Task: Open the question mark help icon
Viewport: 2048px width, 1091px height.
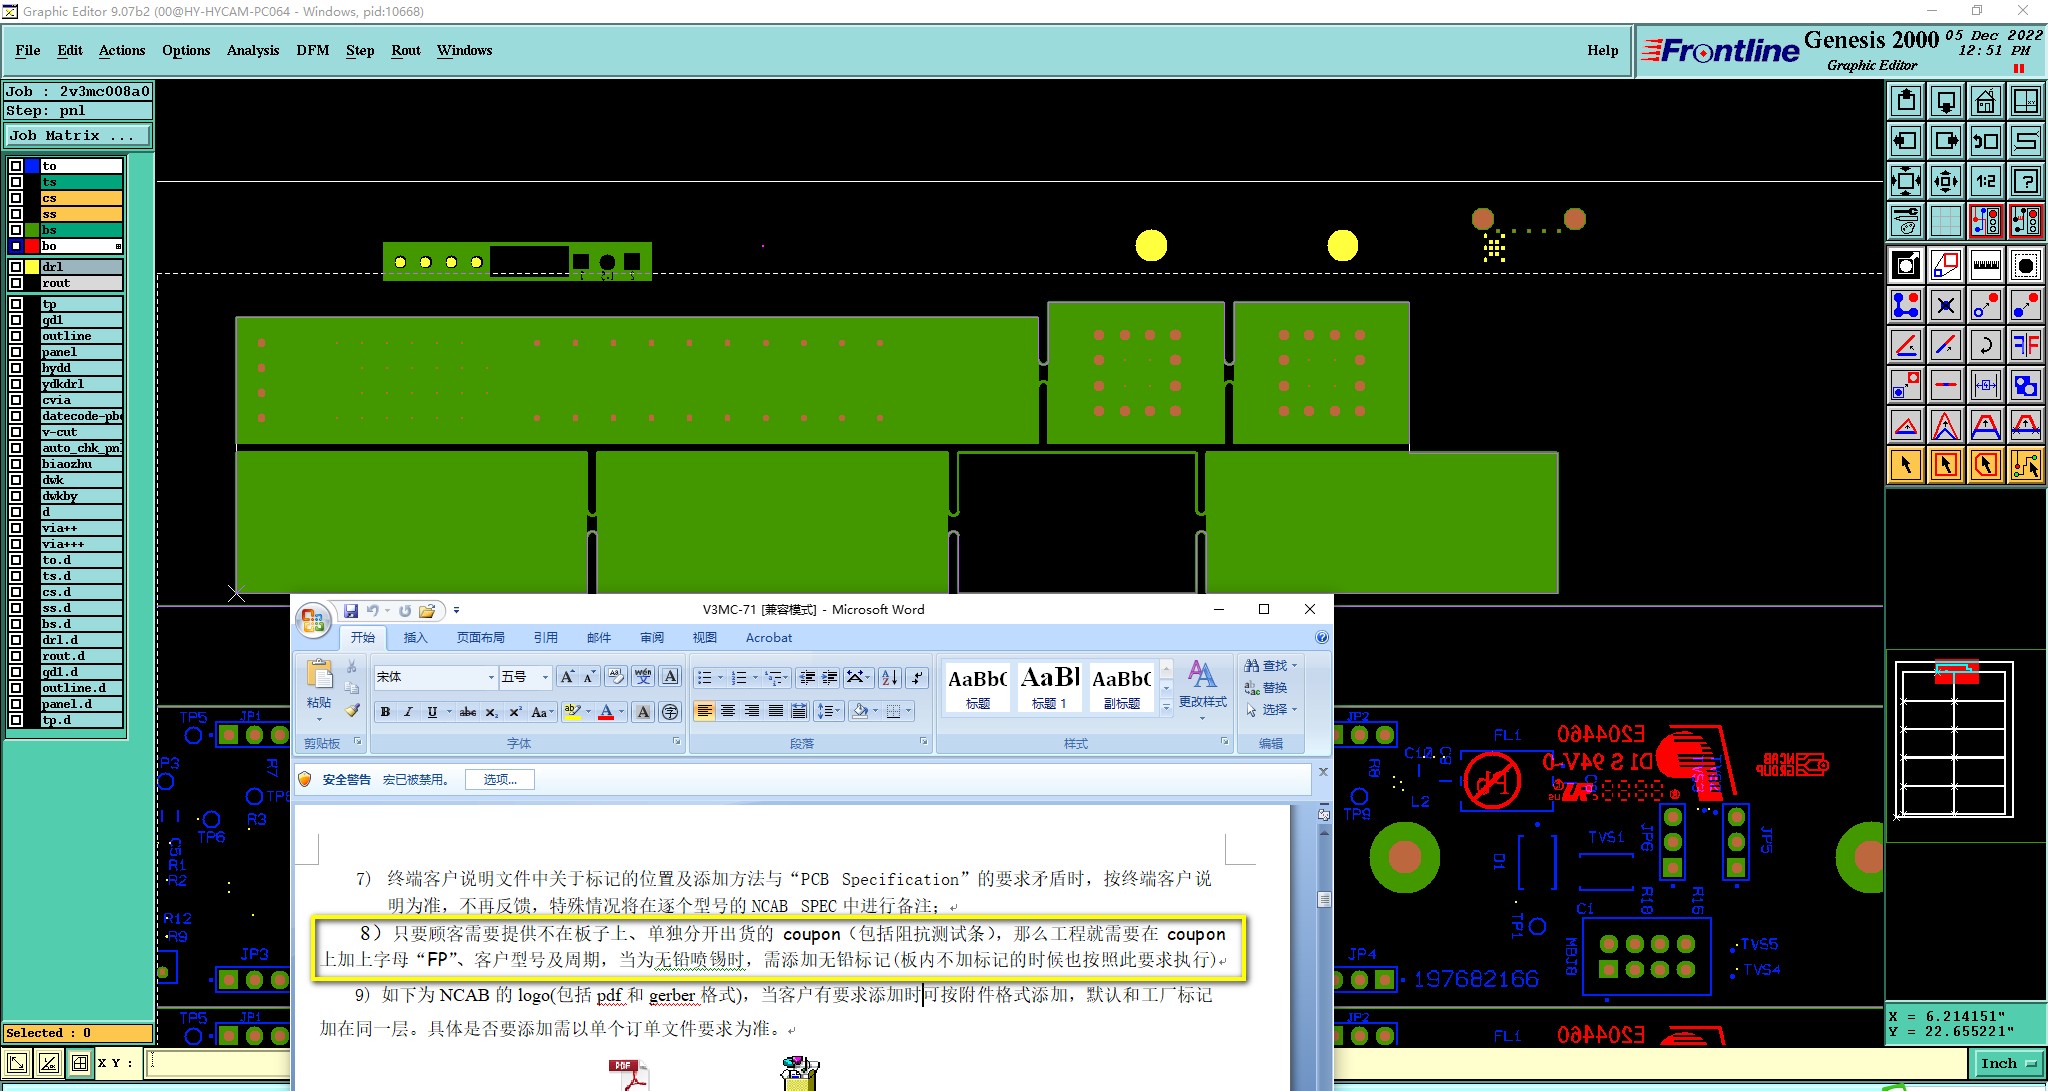Action: coord(2025,181)
